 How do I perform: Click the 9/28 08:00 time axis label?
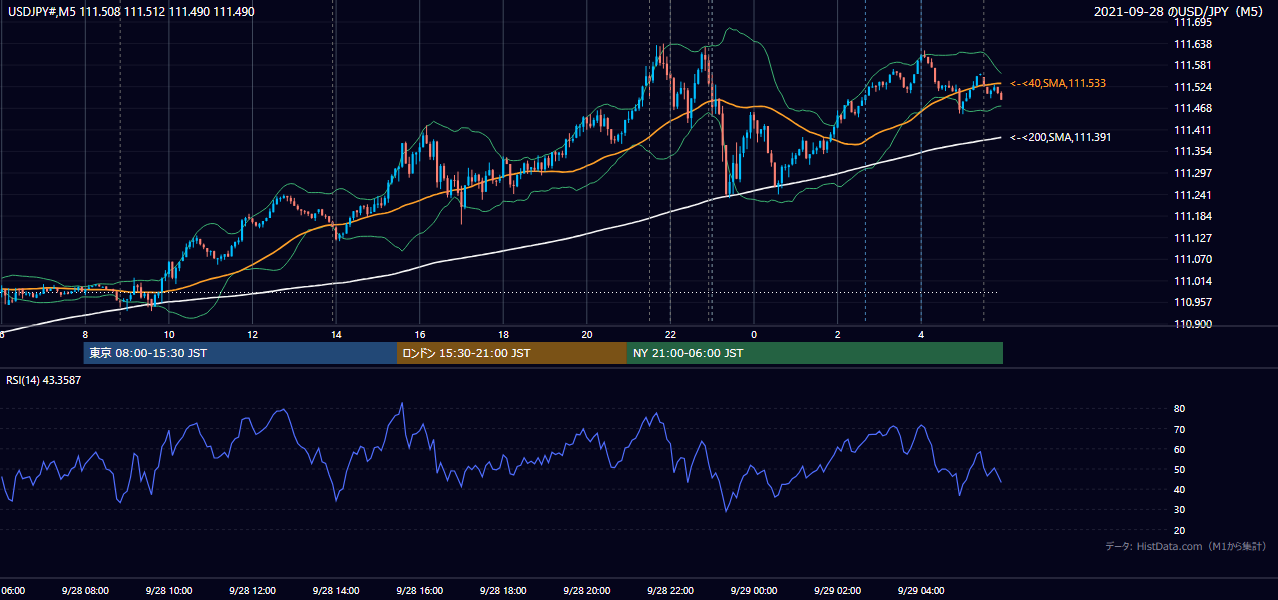click(x=84, y=590)
